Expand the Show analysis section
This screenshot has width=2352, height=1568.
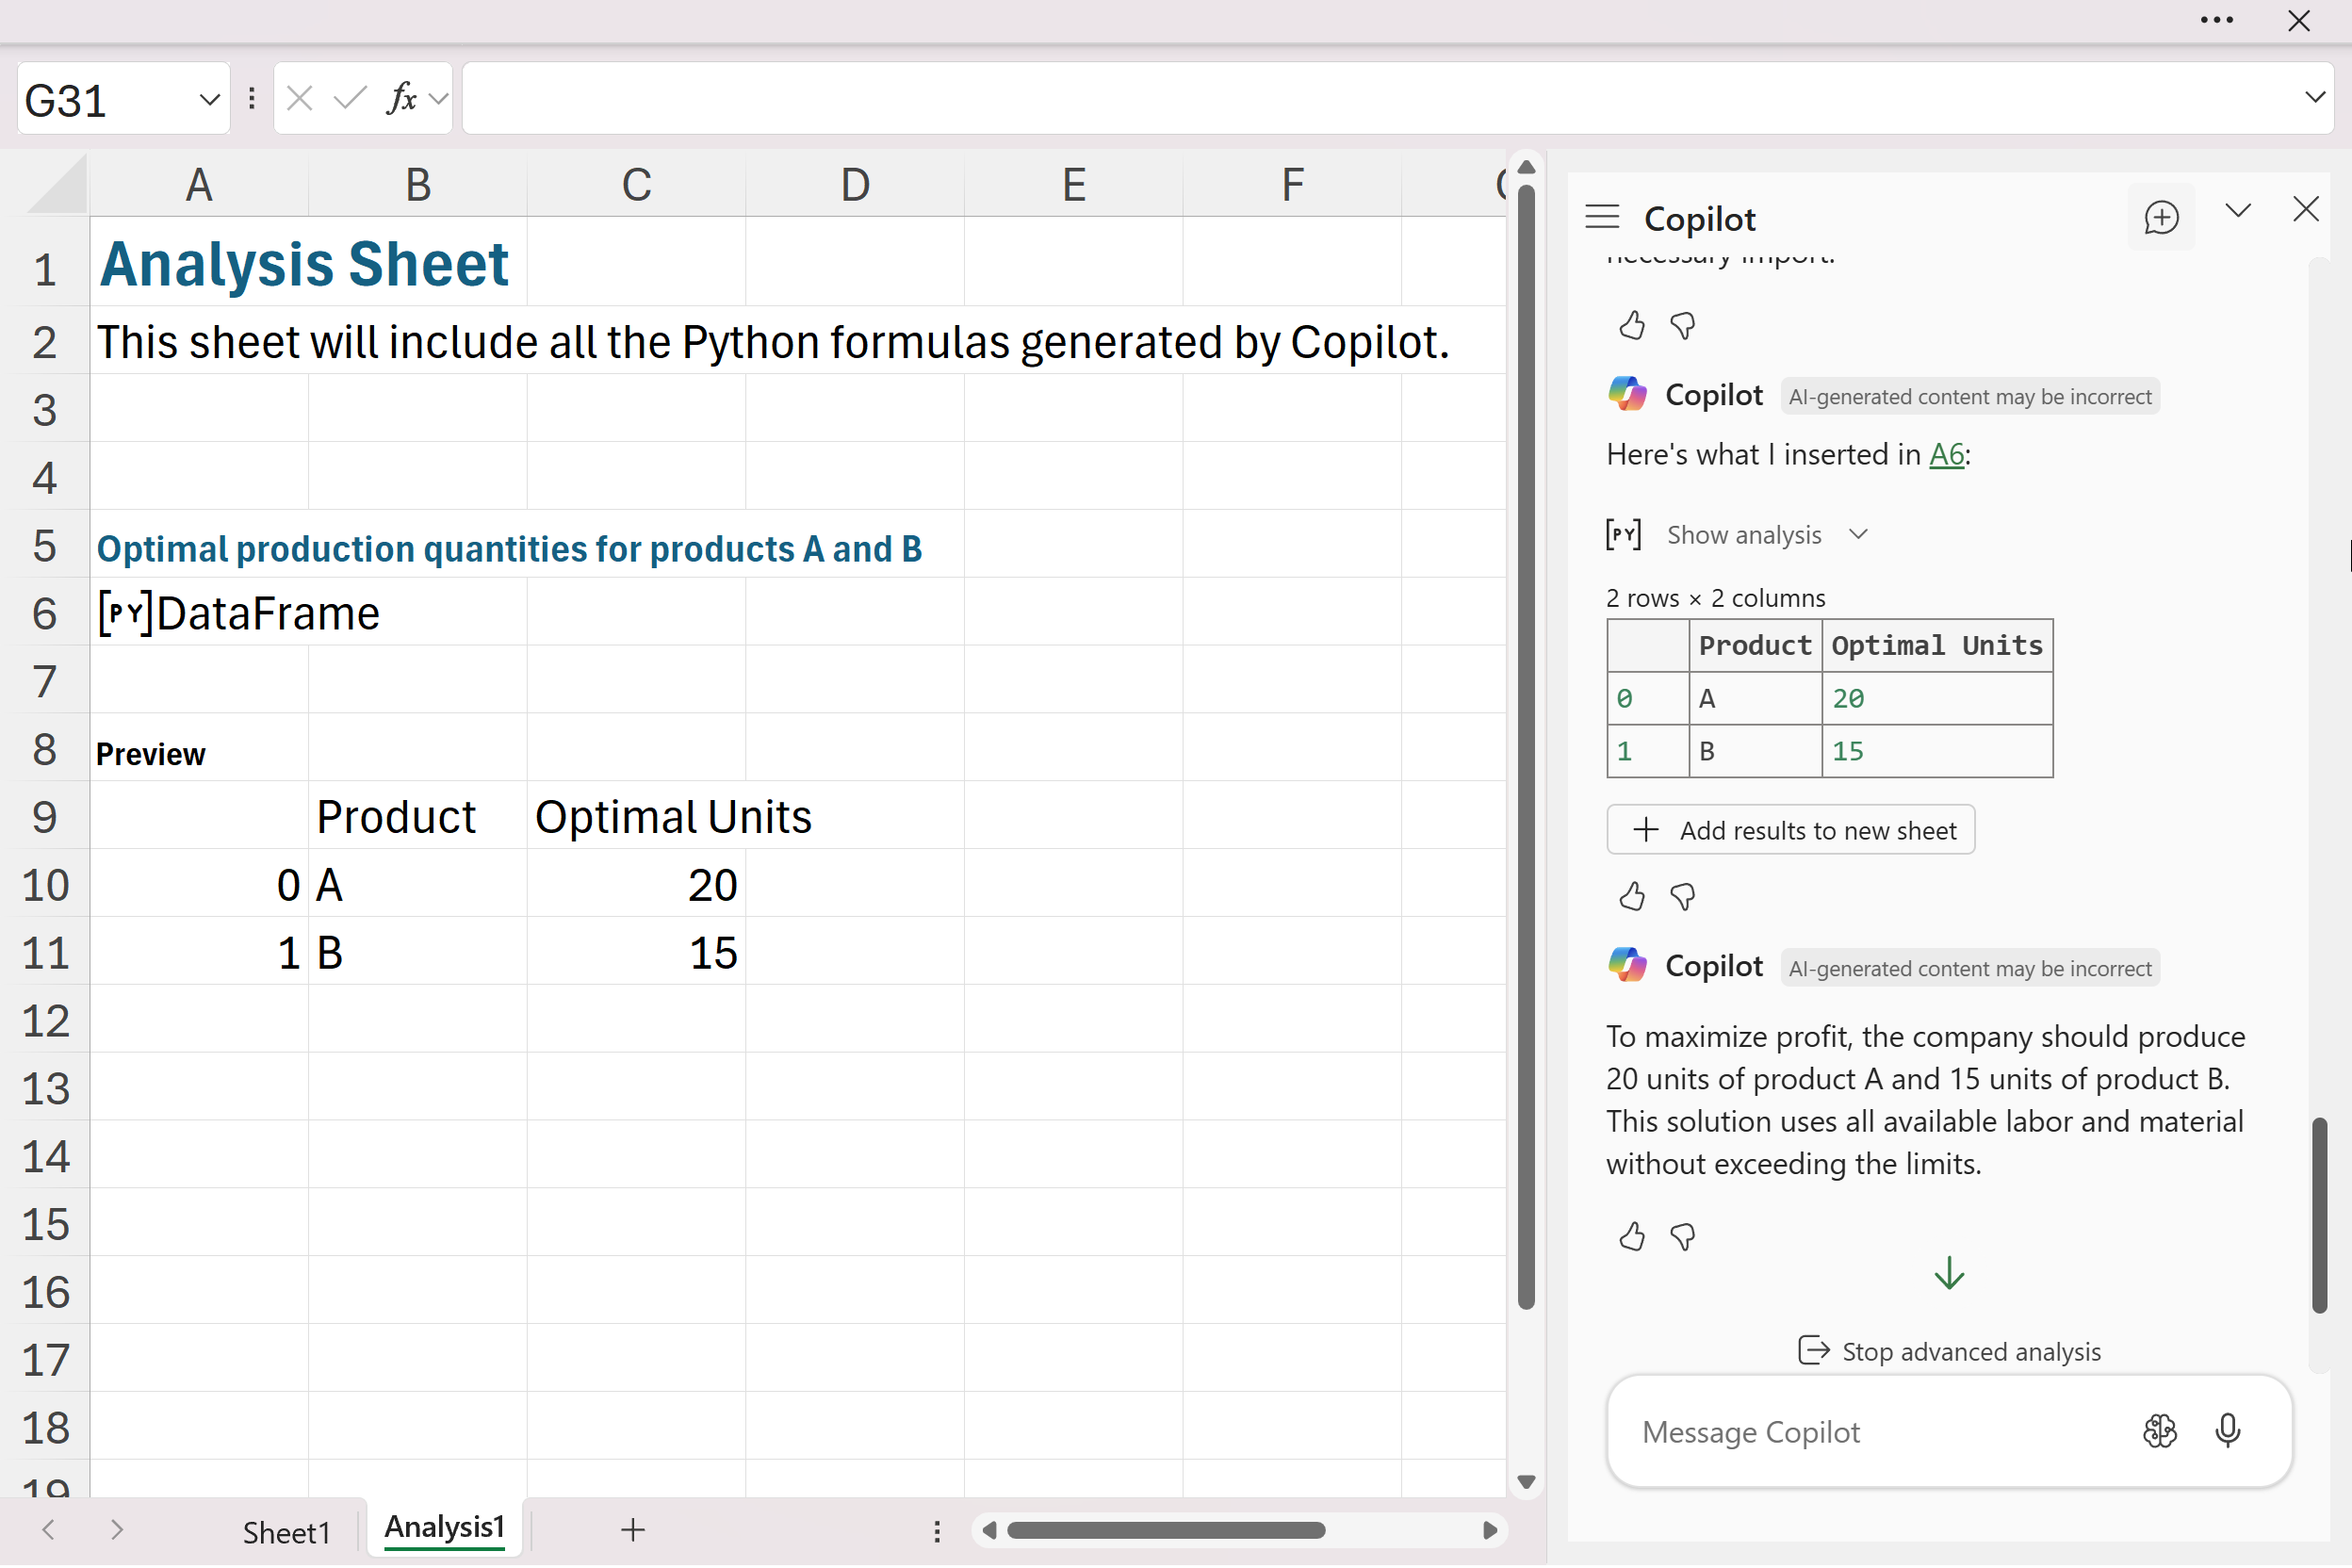[1743, 535]
